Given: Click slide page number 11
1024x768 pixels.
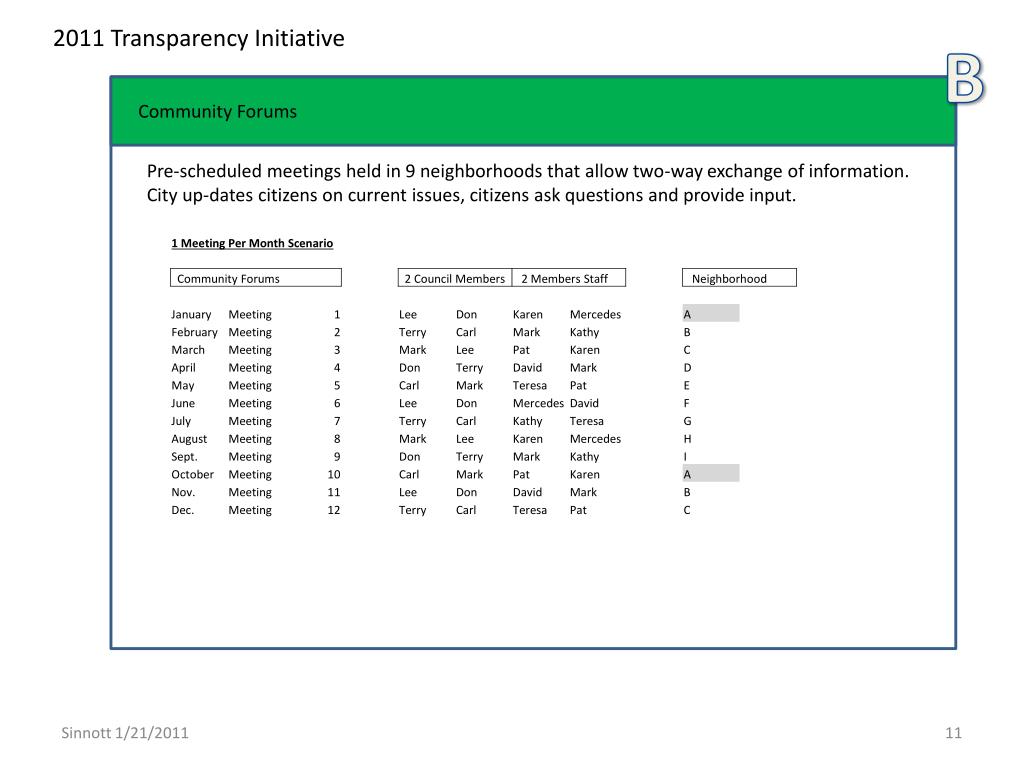Looking at the screenshot, I should point(953,733).
